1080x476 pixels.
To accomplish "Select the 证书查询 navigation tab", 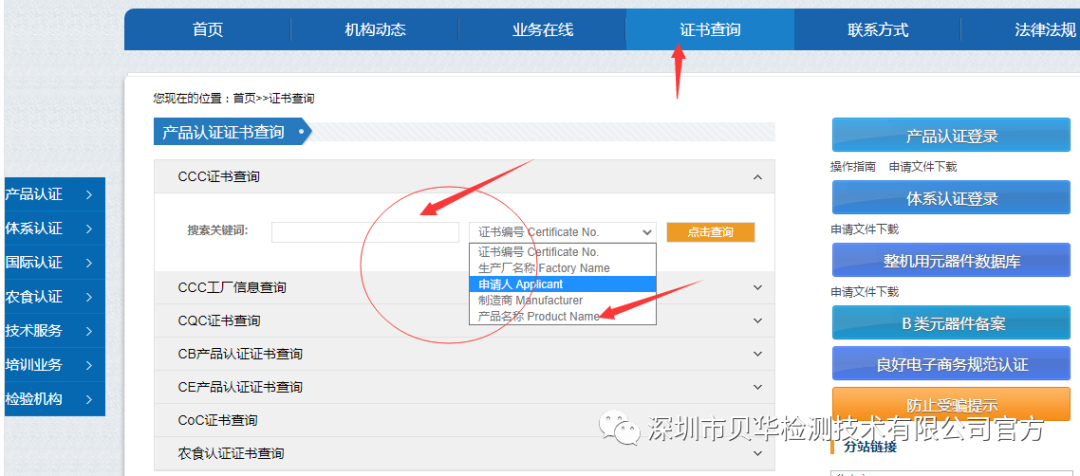I will coord(709,30).
